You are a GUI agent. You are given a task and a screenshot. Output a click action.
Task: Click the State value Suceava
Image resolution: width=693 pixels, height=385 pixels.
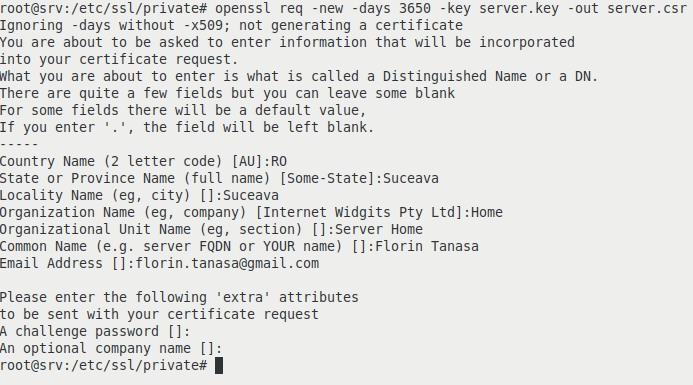click(411, 179)
